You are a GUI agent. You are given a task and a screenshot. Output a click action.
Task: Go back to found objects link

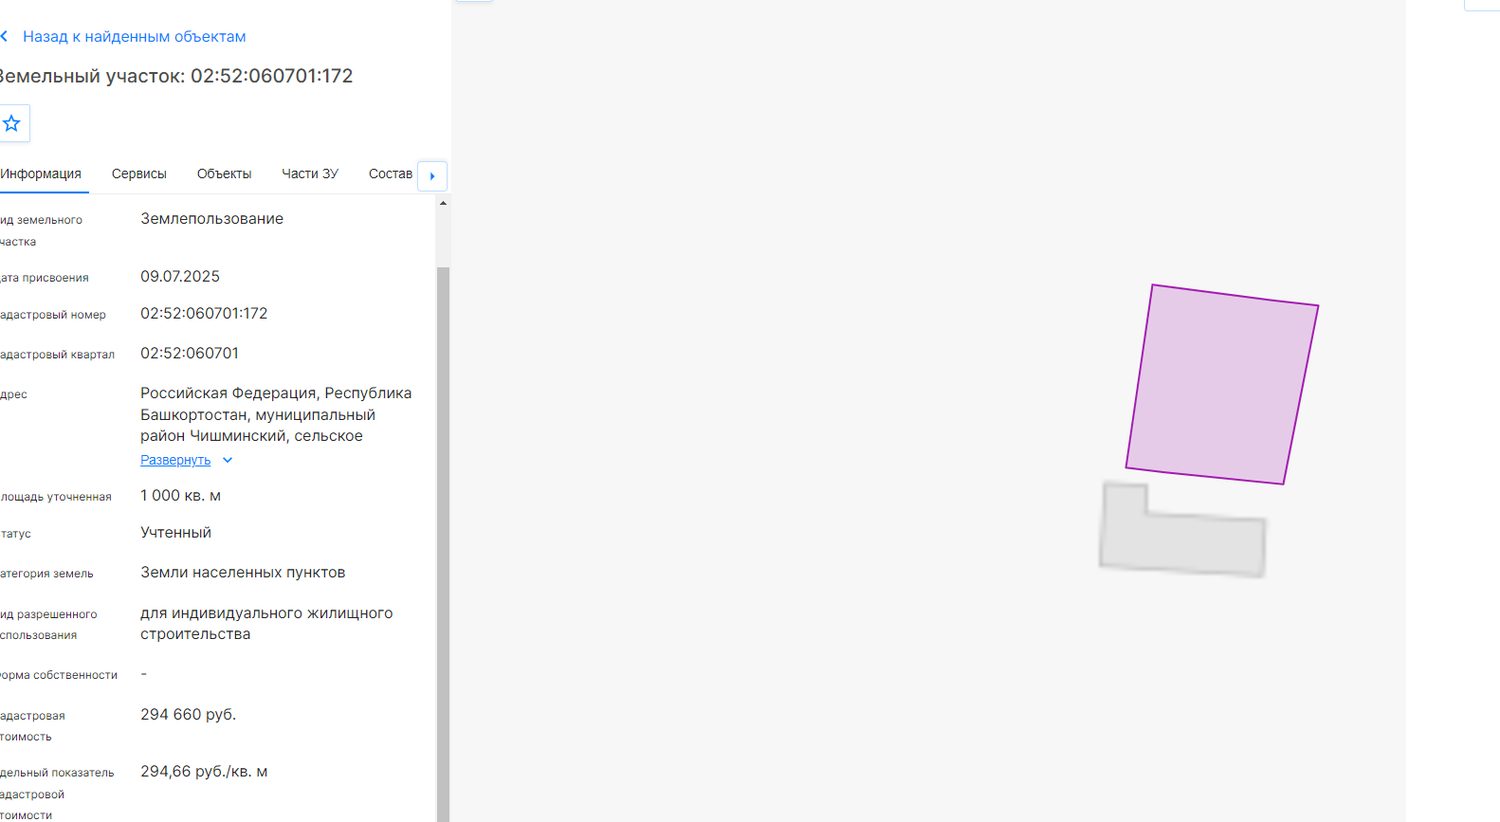click(x=134, y=37)
